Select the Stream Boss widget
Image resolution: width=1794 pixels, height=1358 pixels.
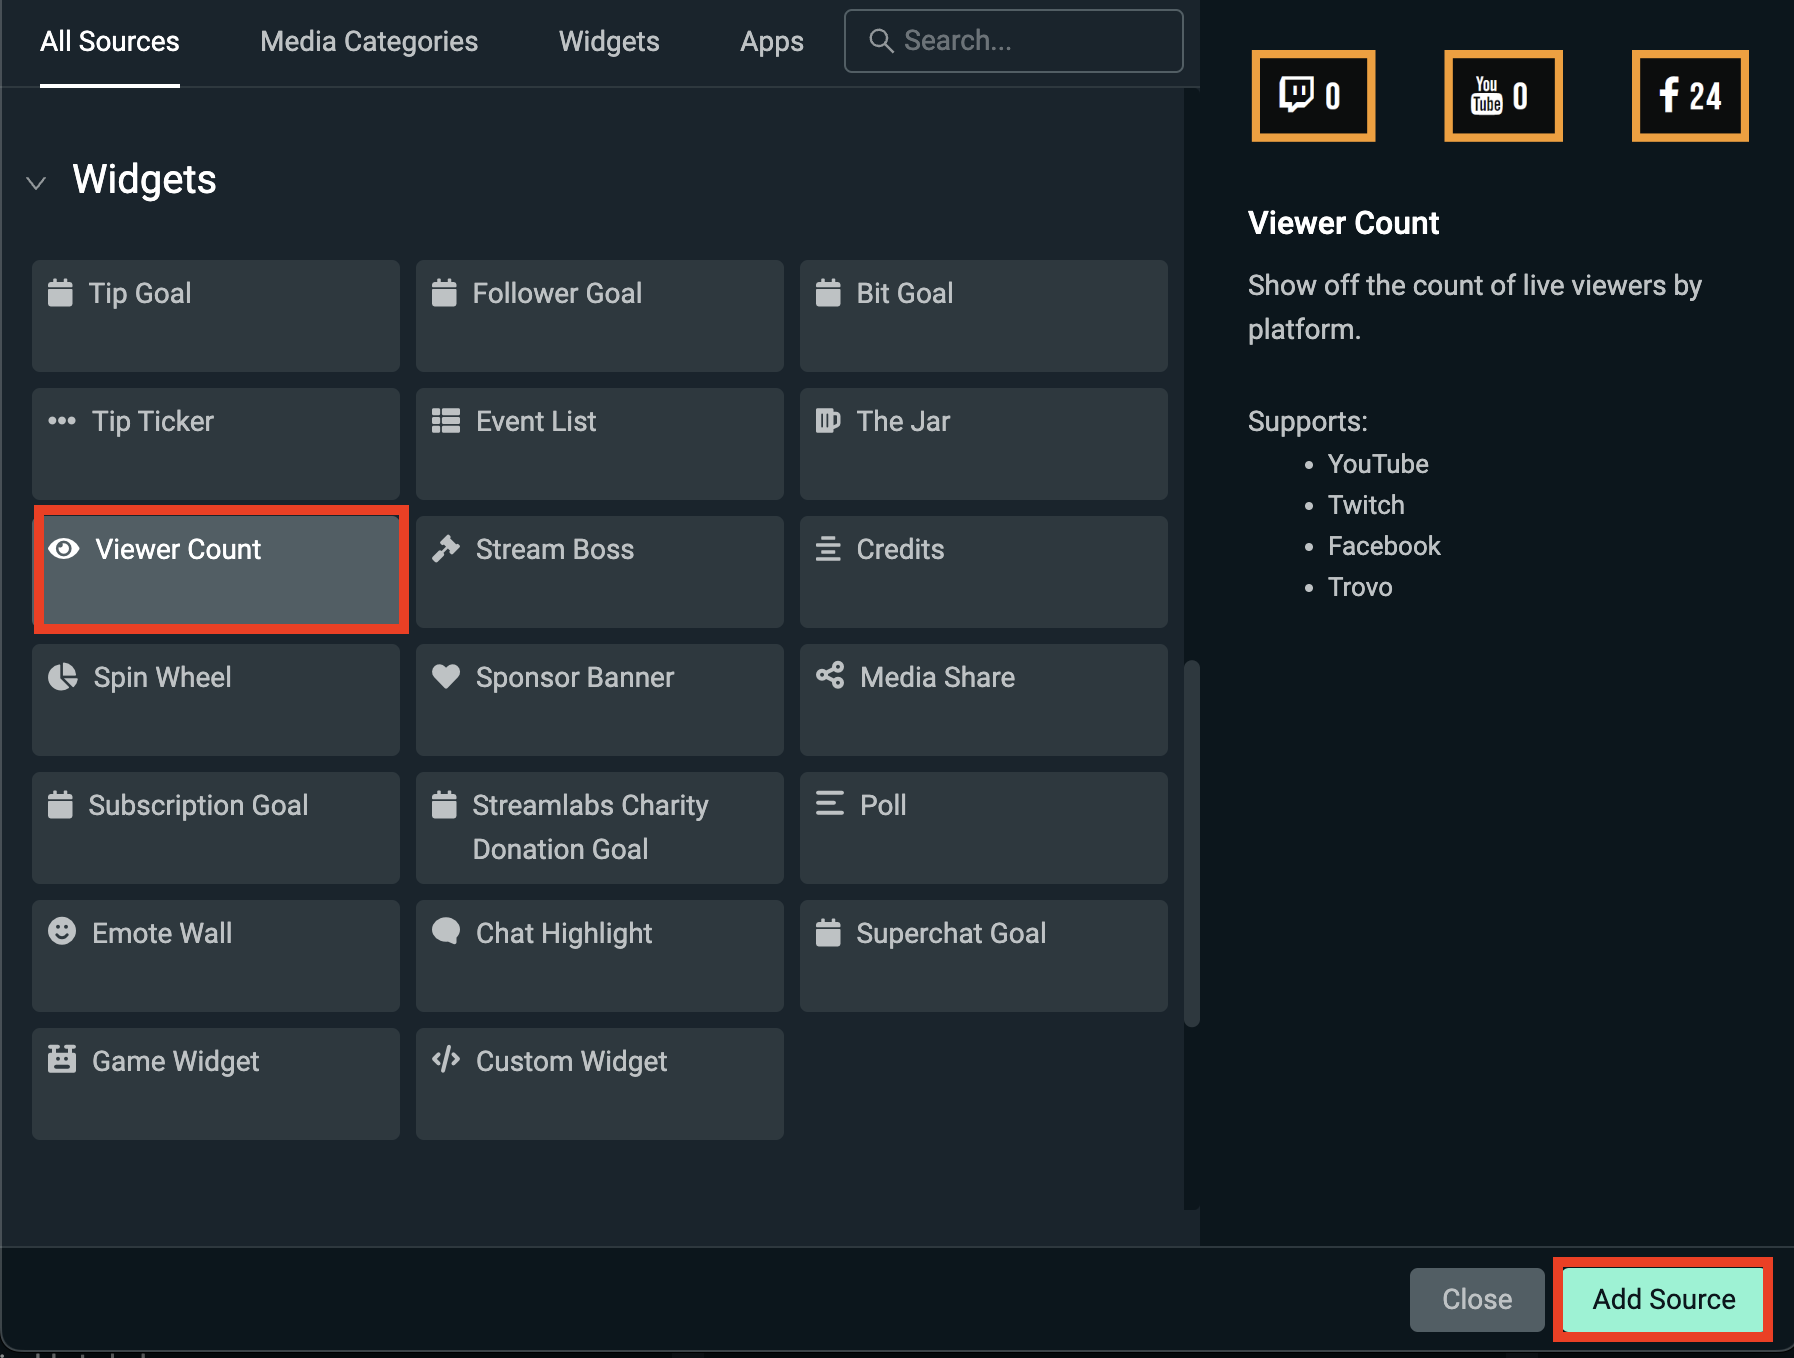[598, 572]
